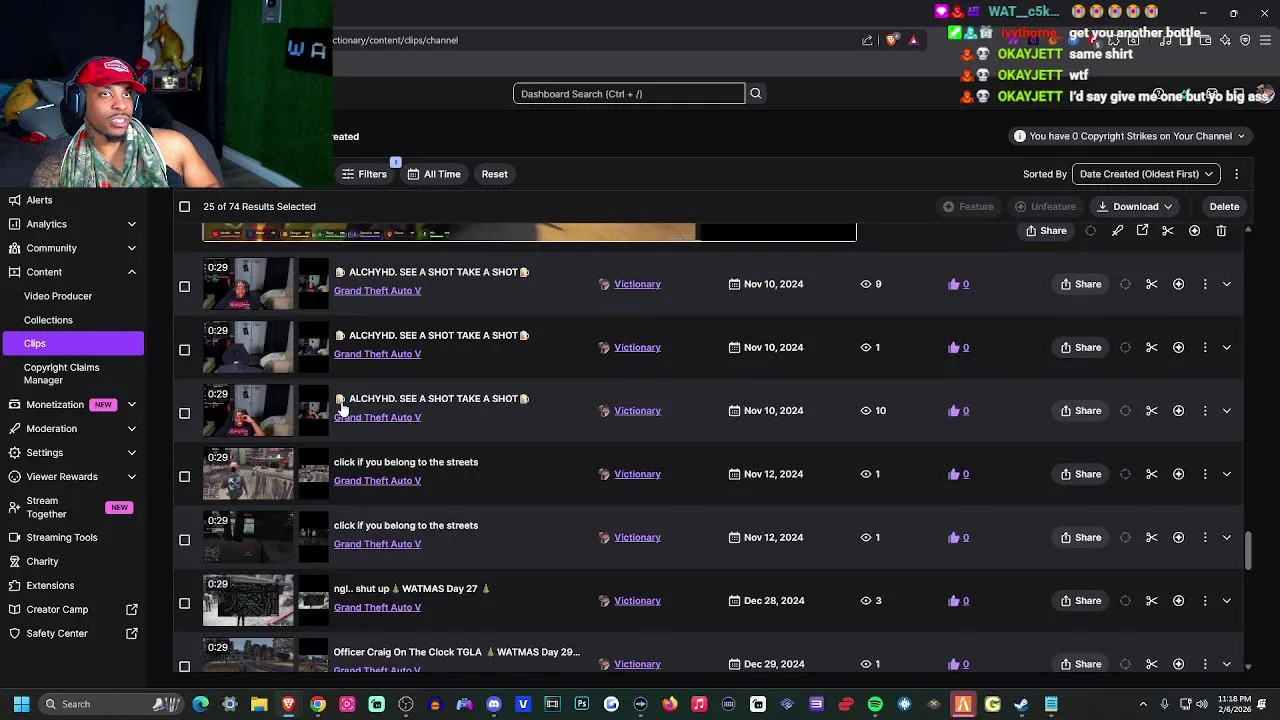Open the Download dropdown for selected clips

(x=1135, y=207)
